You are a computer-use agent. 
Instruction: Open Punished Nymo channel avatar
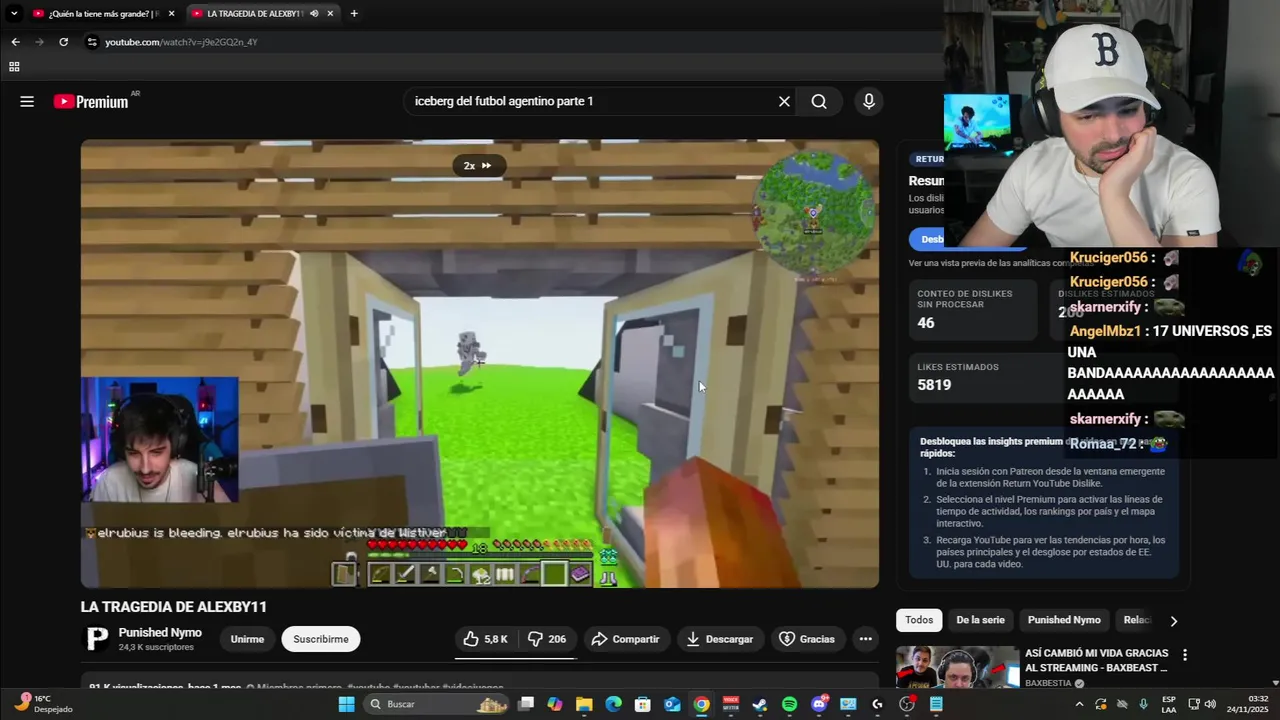point(97,639)
